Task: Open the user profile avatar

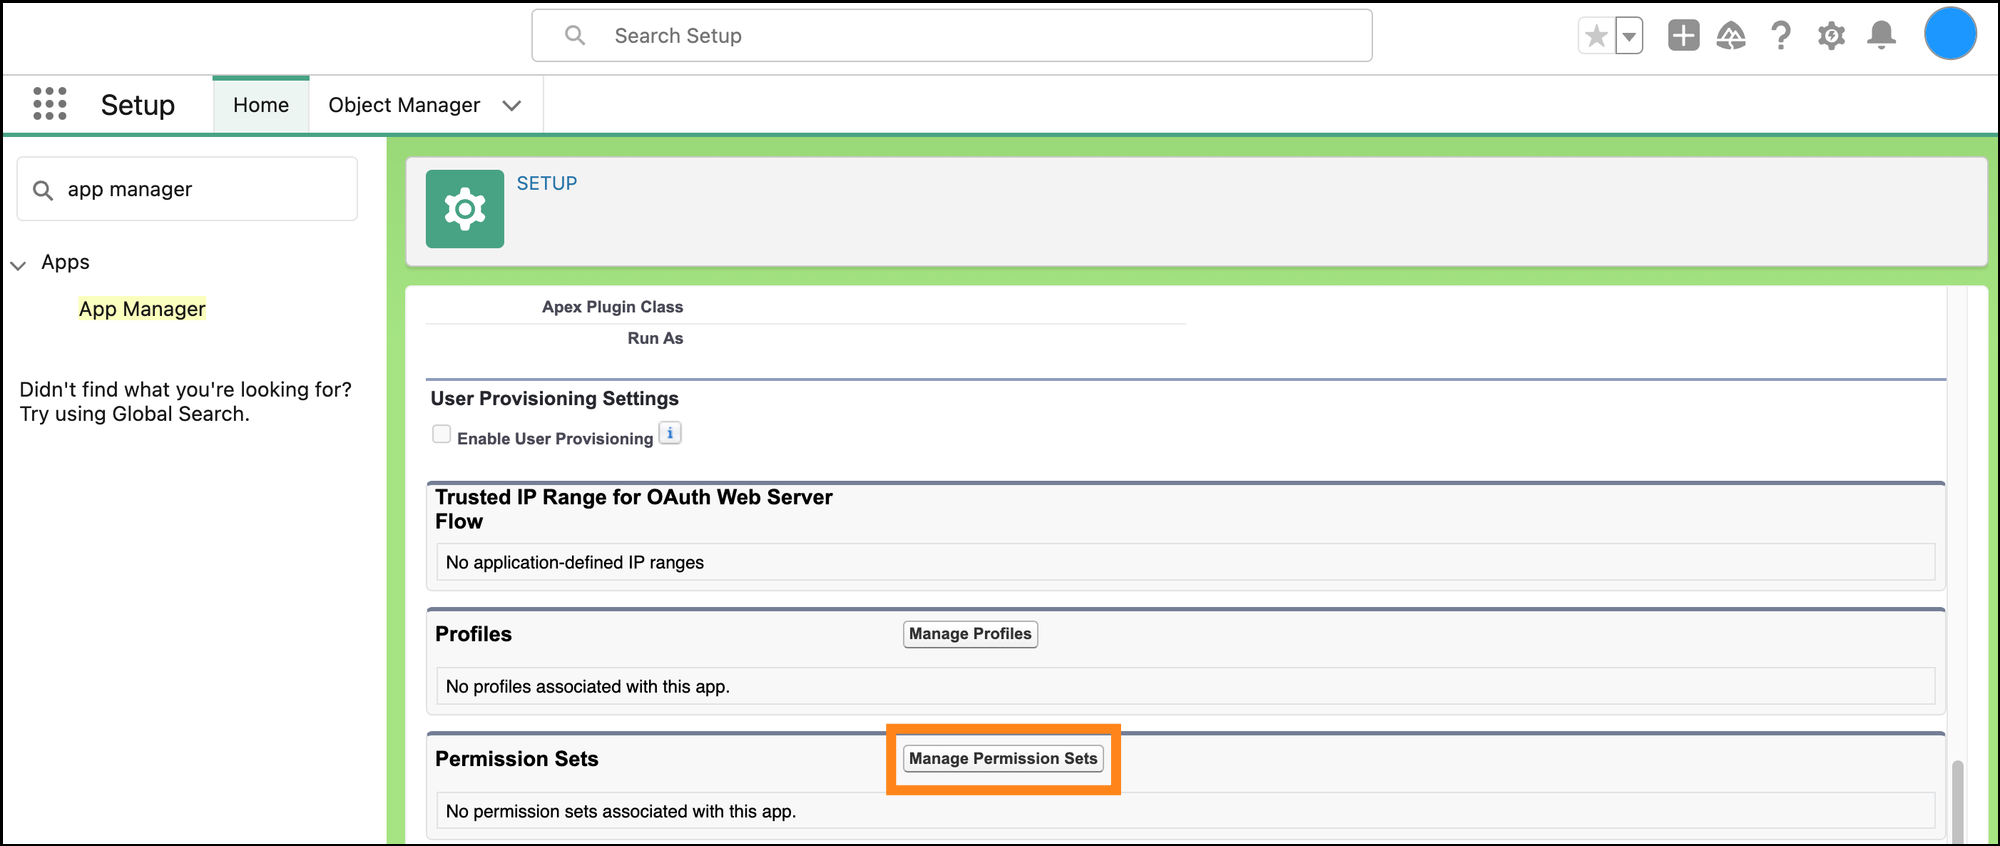Action: click(1950, 34)
